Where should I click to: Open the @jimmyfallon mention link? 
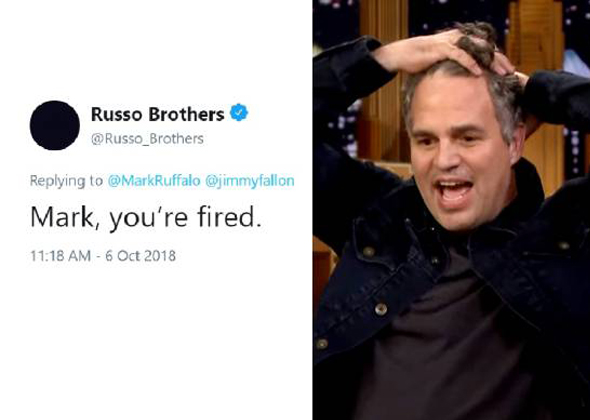click(250, 181)
